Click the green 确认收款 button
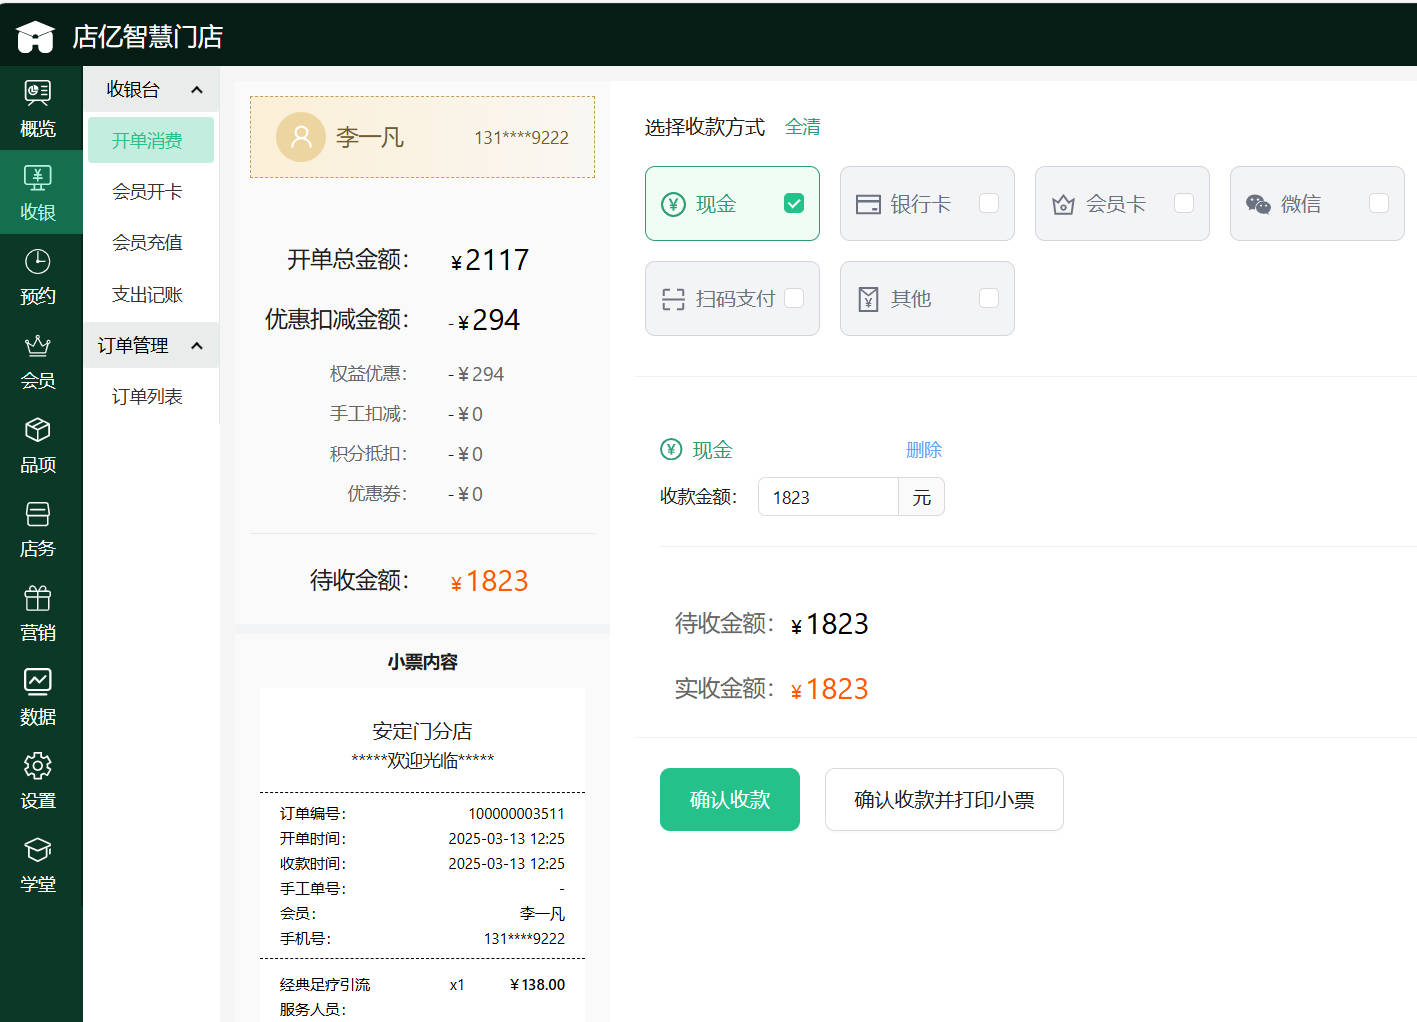This screenshot has width=1417, height=1022. click(730, 799)
